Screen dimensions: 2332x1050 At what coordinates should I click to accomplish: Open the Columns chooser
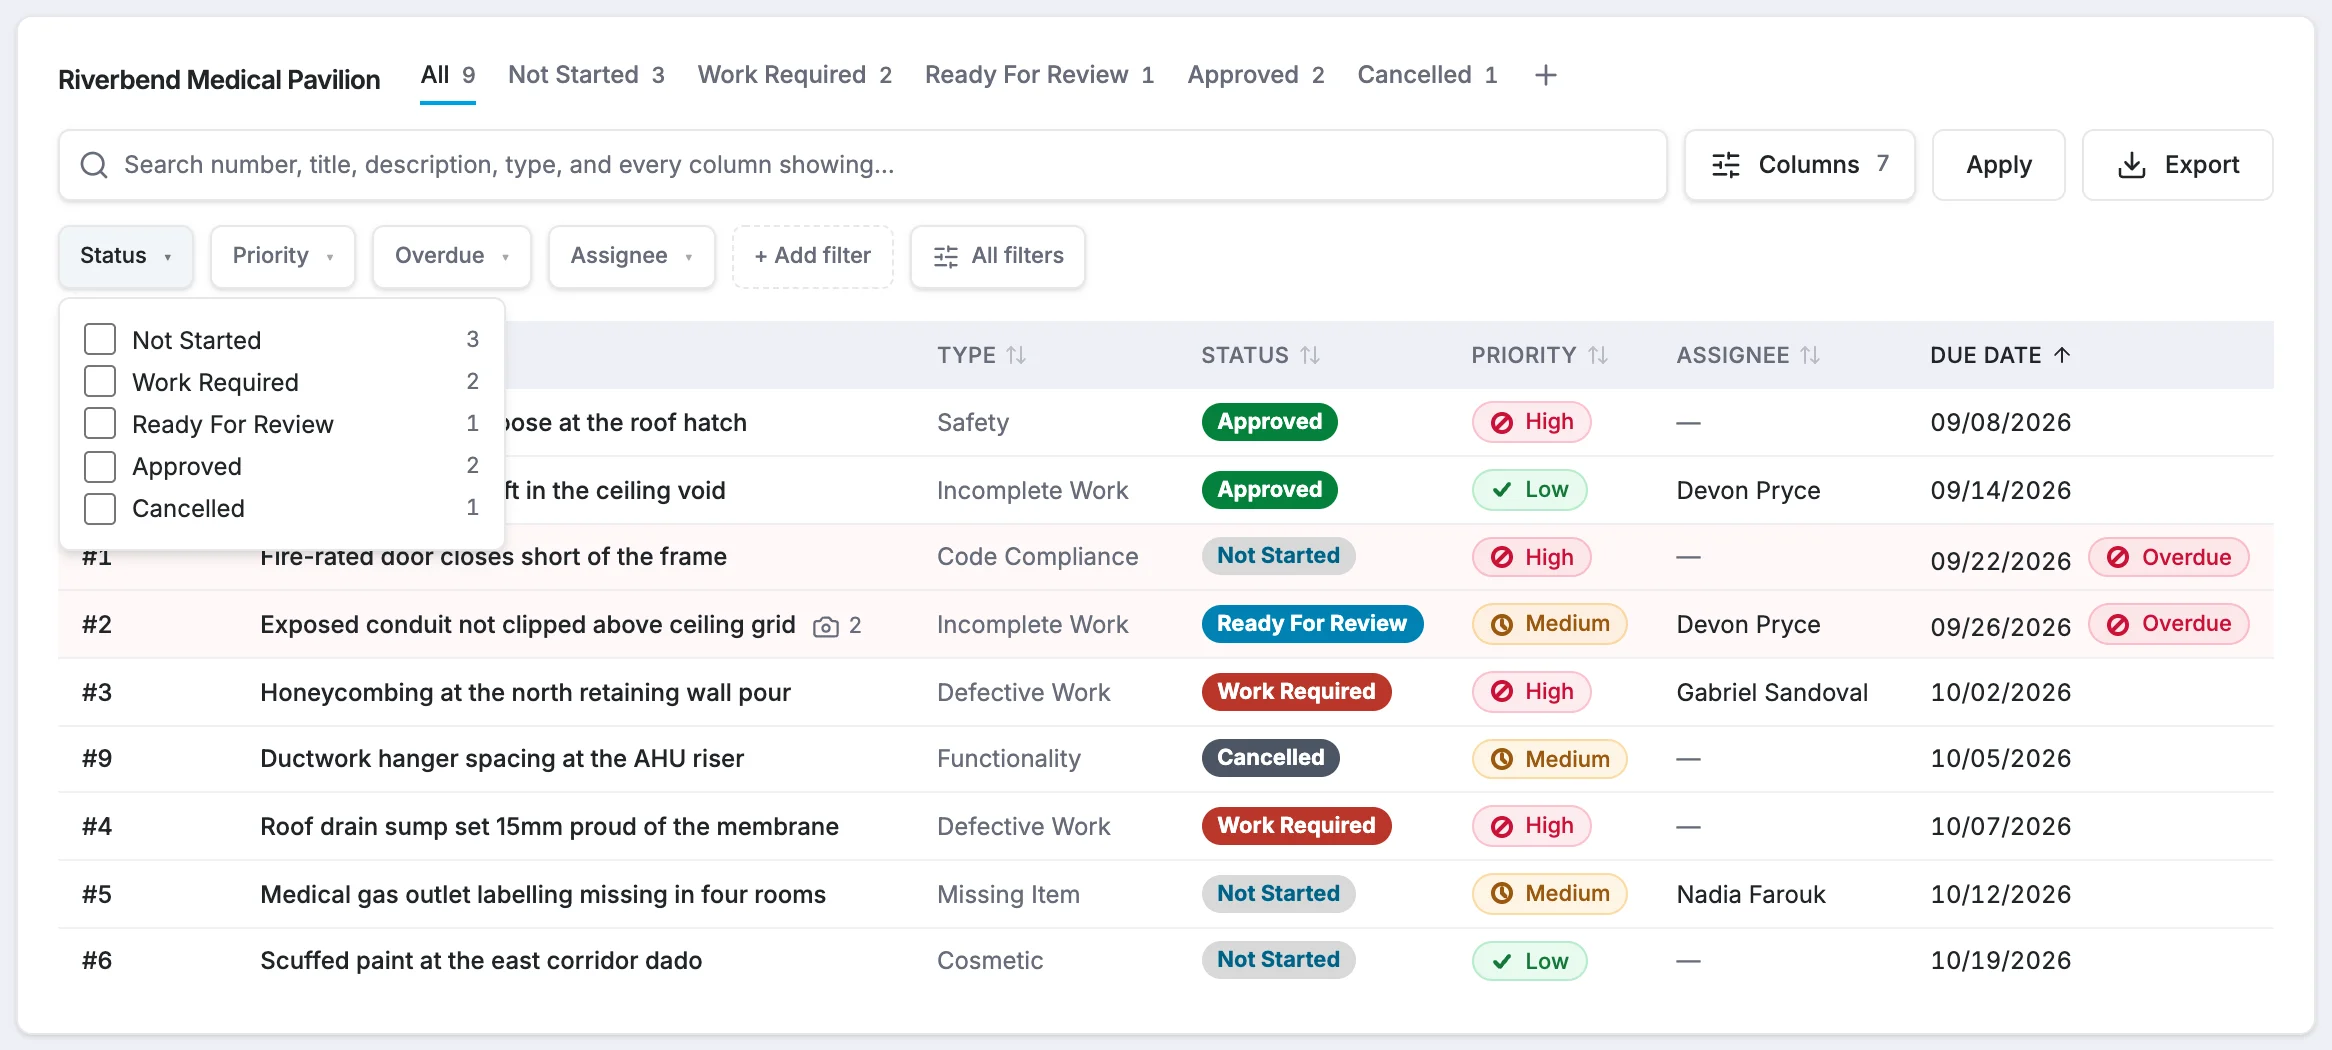coord(1799,165)
